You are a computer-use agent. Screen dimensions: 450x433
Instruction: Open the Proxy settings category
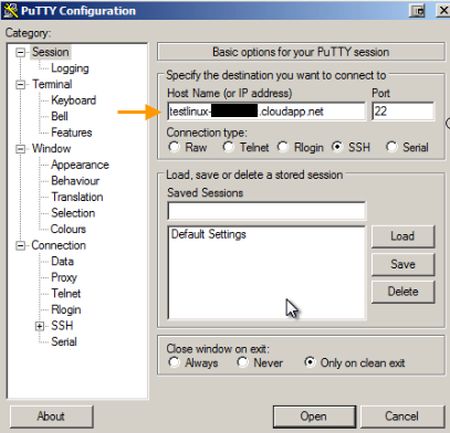64,277
